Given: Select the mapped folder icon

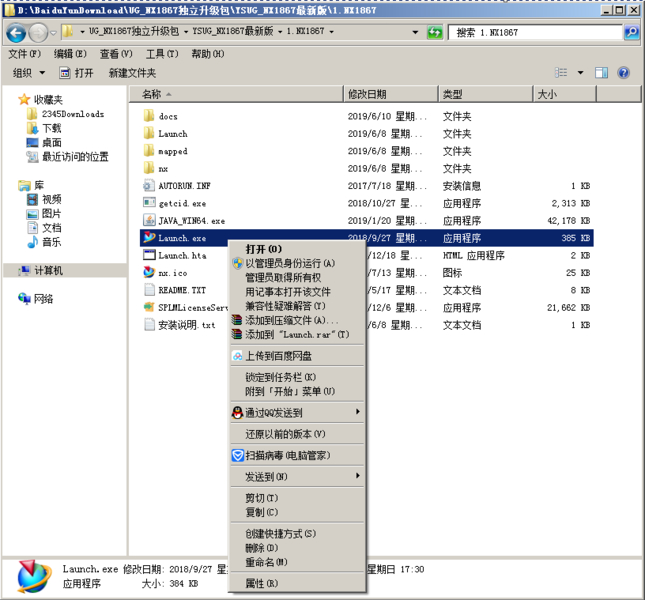Looking at the screenshot, I should [x=148, y=151].
